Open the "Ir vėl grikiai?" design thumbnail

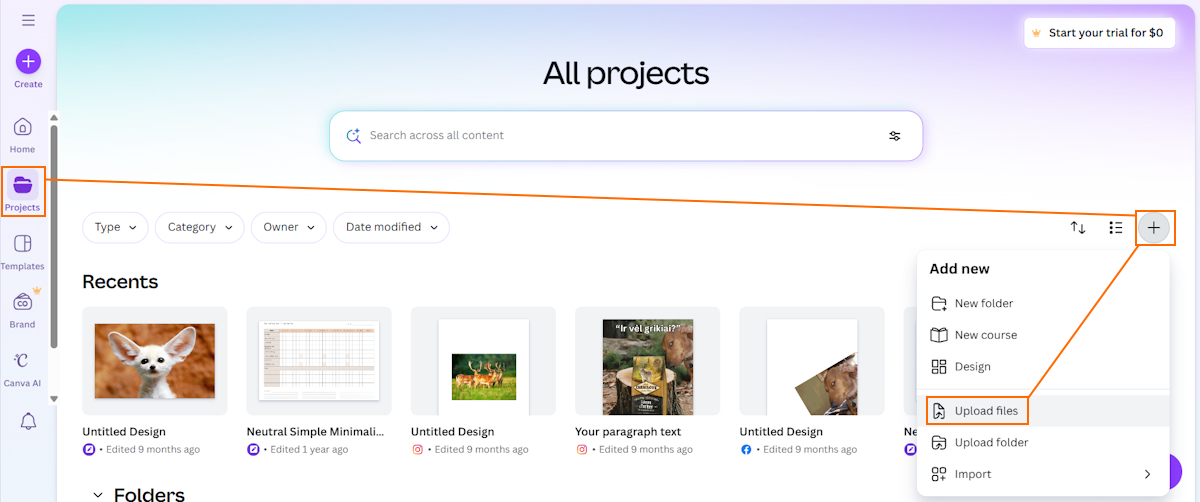(x=647, y=361)
